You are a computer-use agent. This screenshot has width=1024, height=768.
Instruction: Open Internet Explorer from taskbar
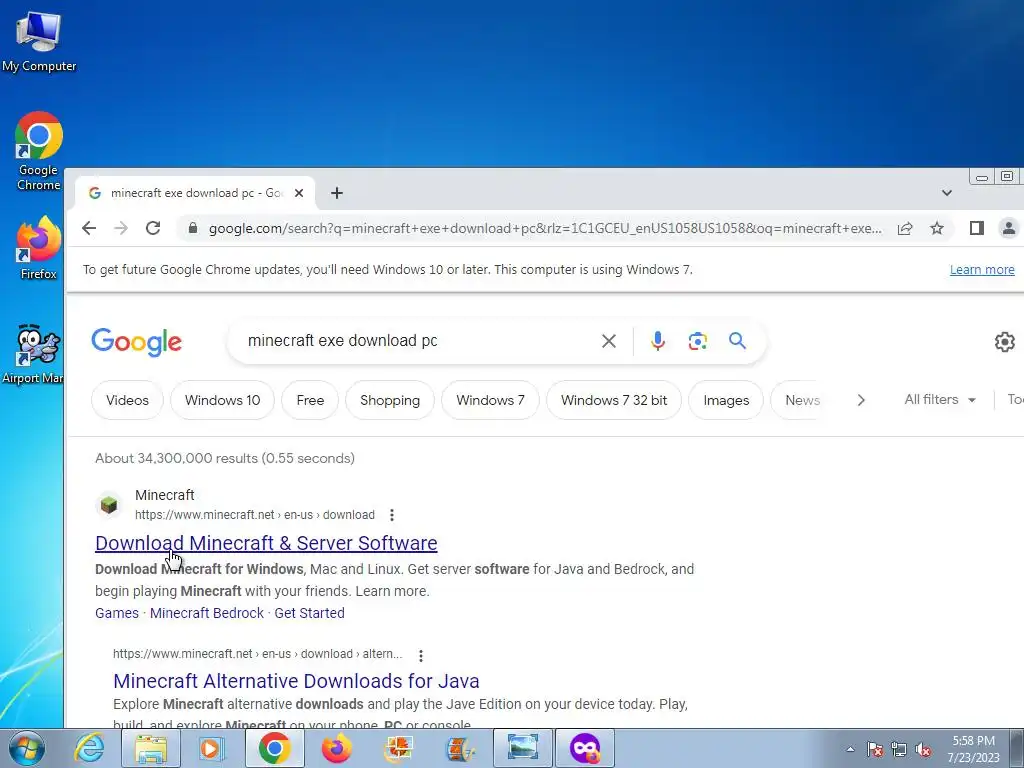coord(89,748)
